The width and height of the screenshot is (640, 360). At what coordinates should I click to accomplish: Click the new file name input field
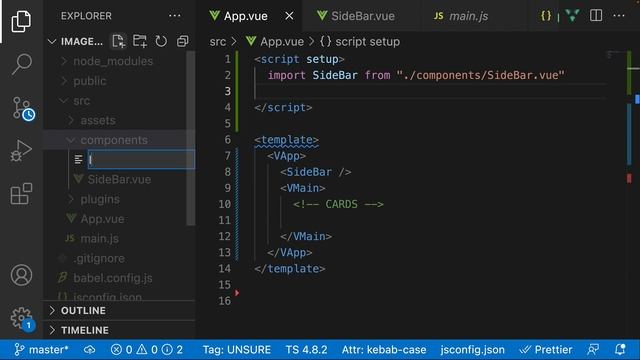point(141,160)
